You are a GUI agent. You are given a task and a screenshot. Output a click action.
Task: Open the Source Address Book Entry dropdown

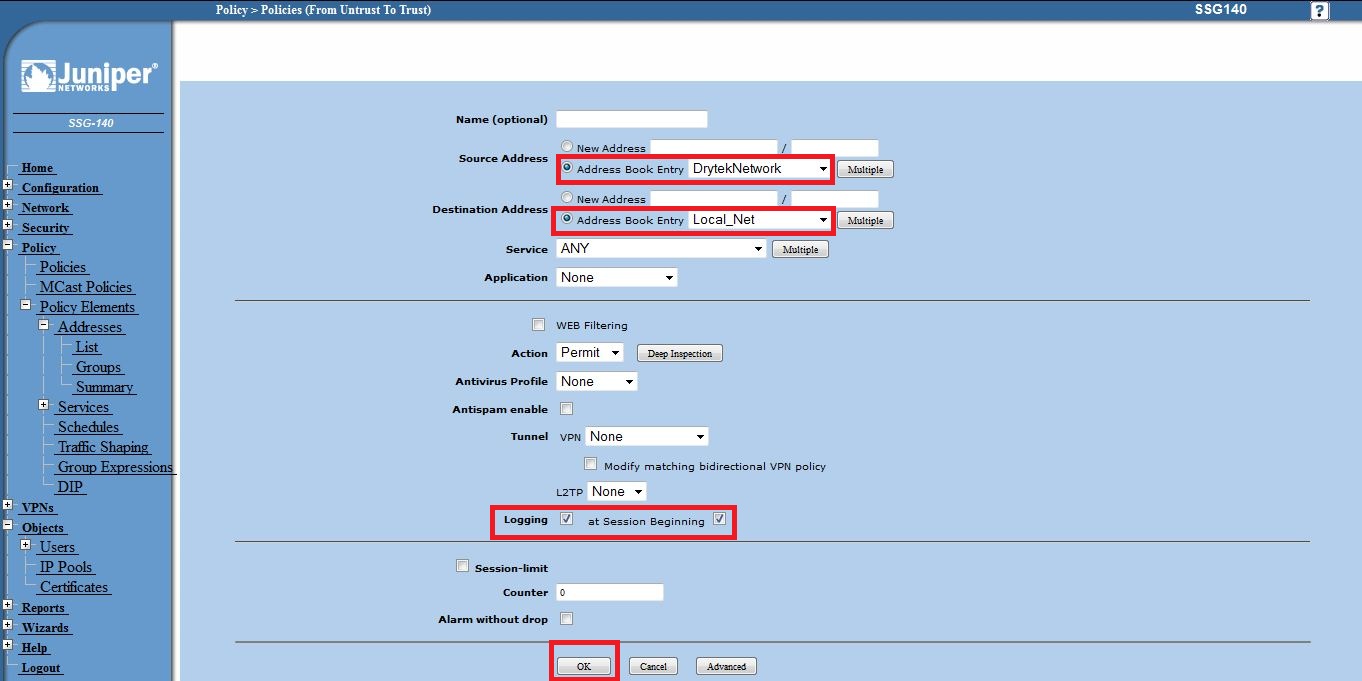pos(760,169)
